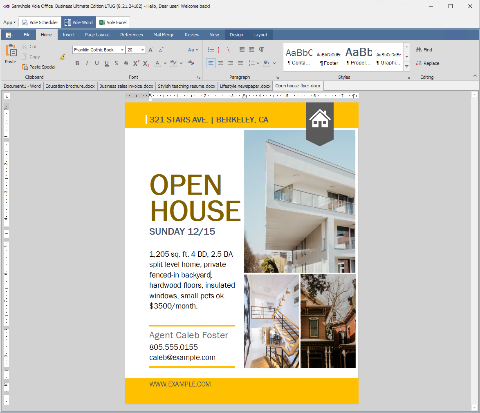Open the font color dropdown arrow
The width and height of the screenshot is (480, 413).
pyautogui.click(x=165, y=63)
